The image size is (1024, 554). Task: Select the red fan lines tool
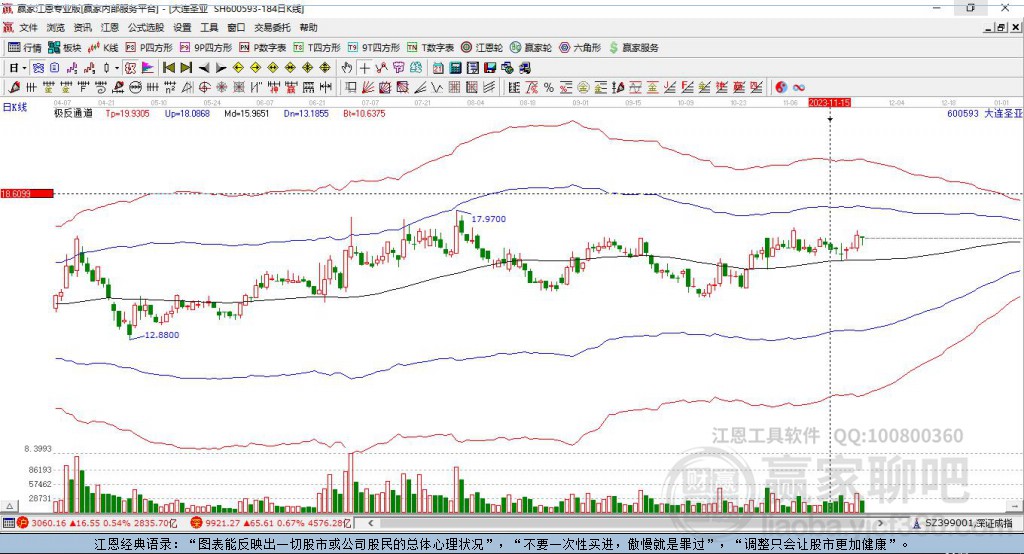[x=368, y=87]
